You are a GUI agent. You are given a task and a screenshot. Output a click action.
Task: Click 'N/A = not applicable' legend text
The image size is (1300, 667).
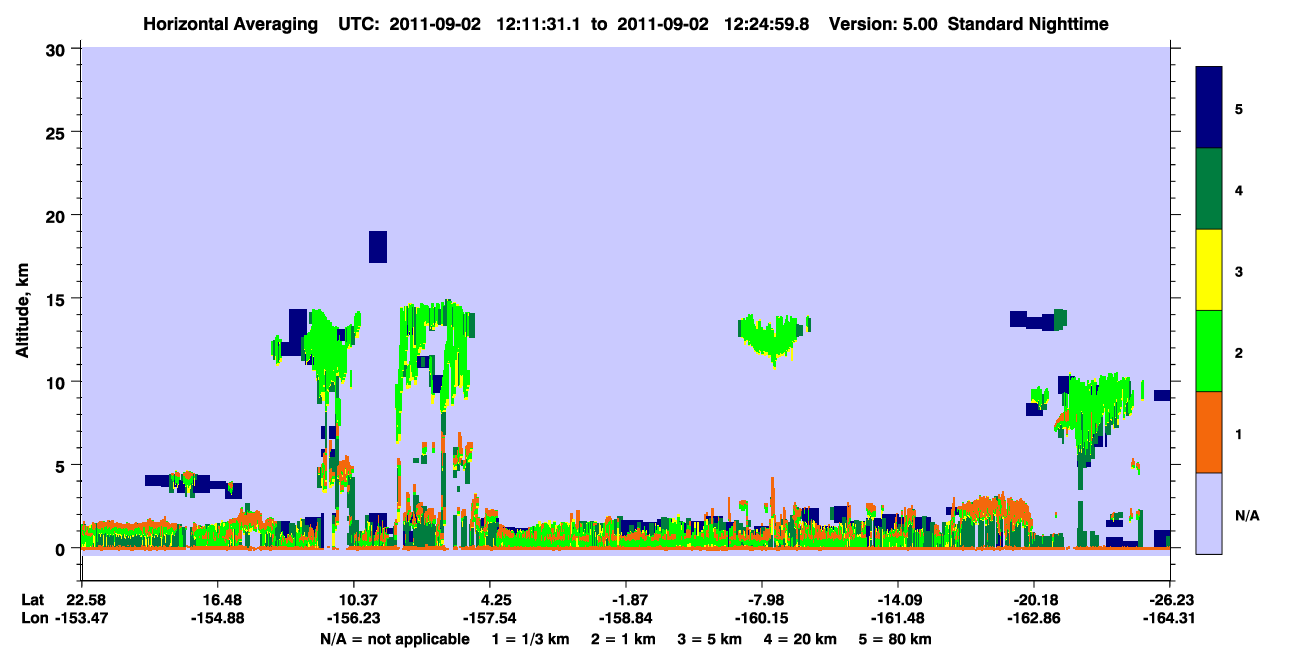395,639
